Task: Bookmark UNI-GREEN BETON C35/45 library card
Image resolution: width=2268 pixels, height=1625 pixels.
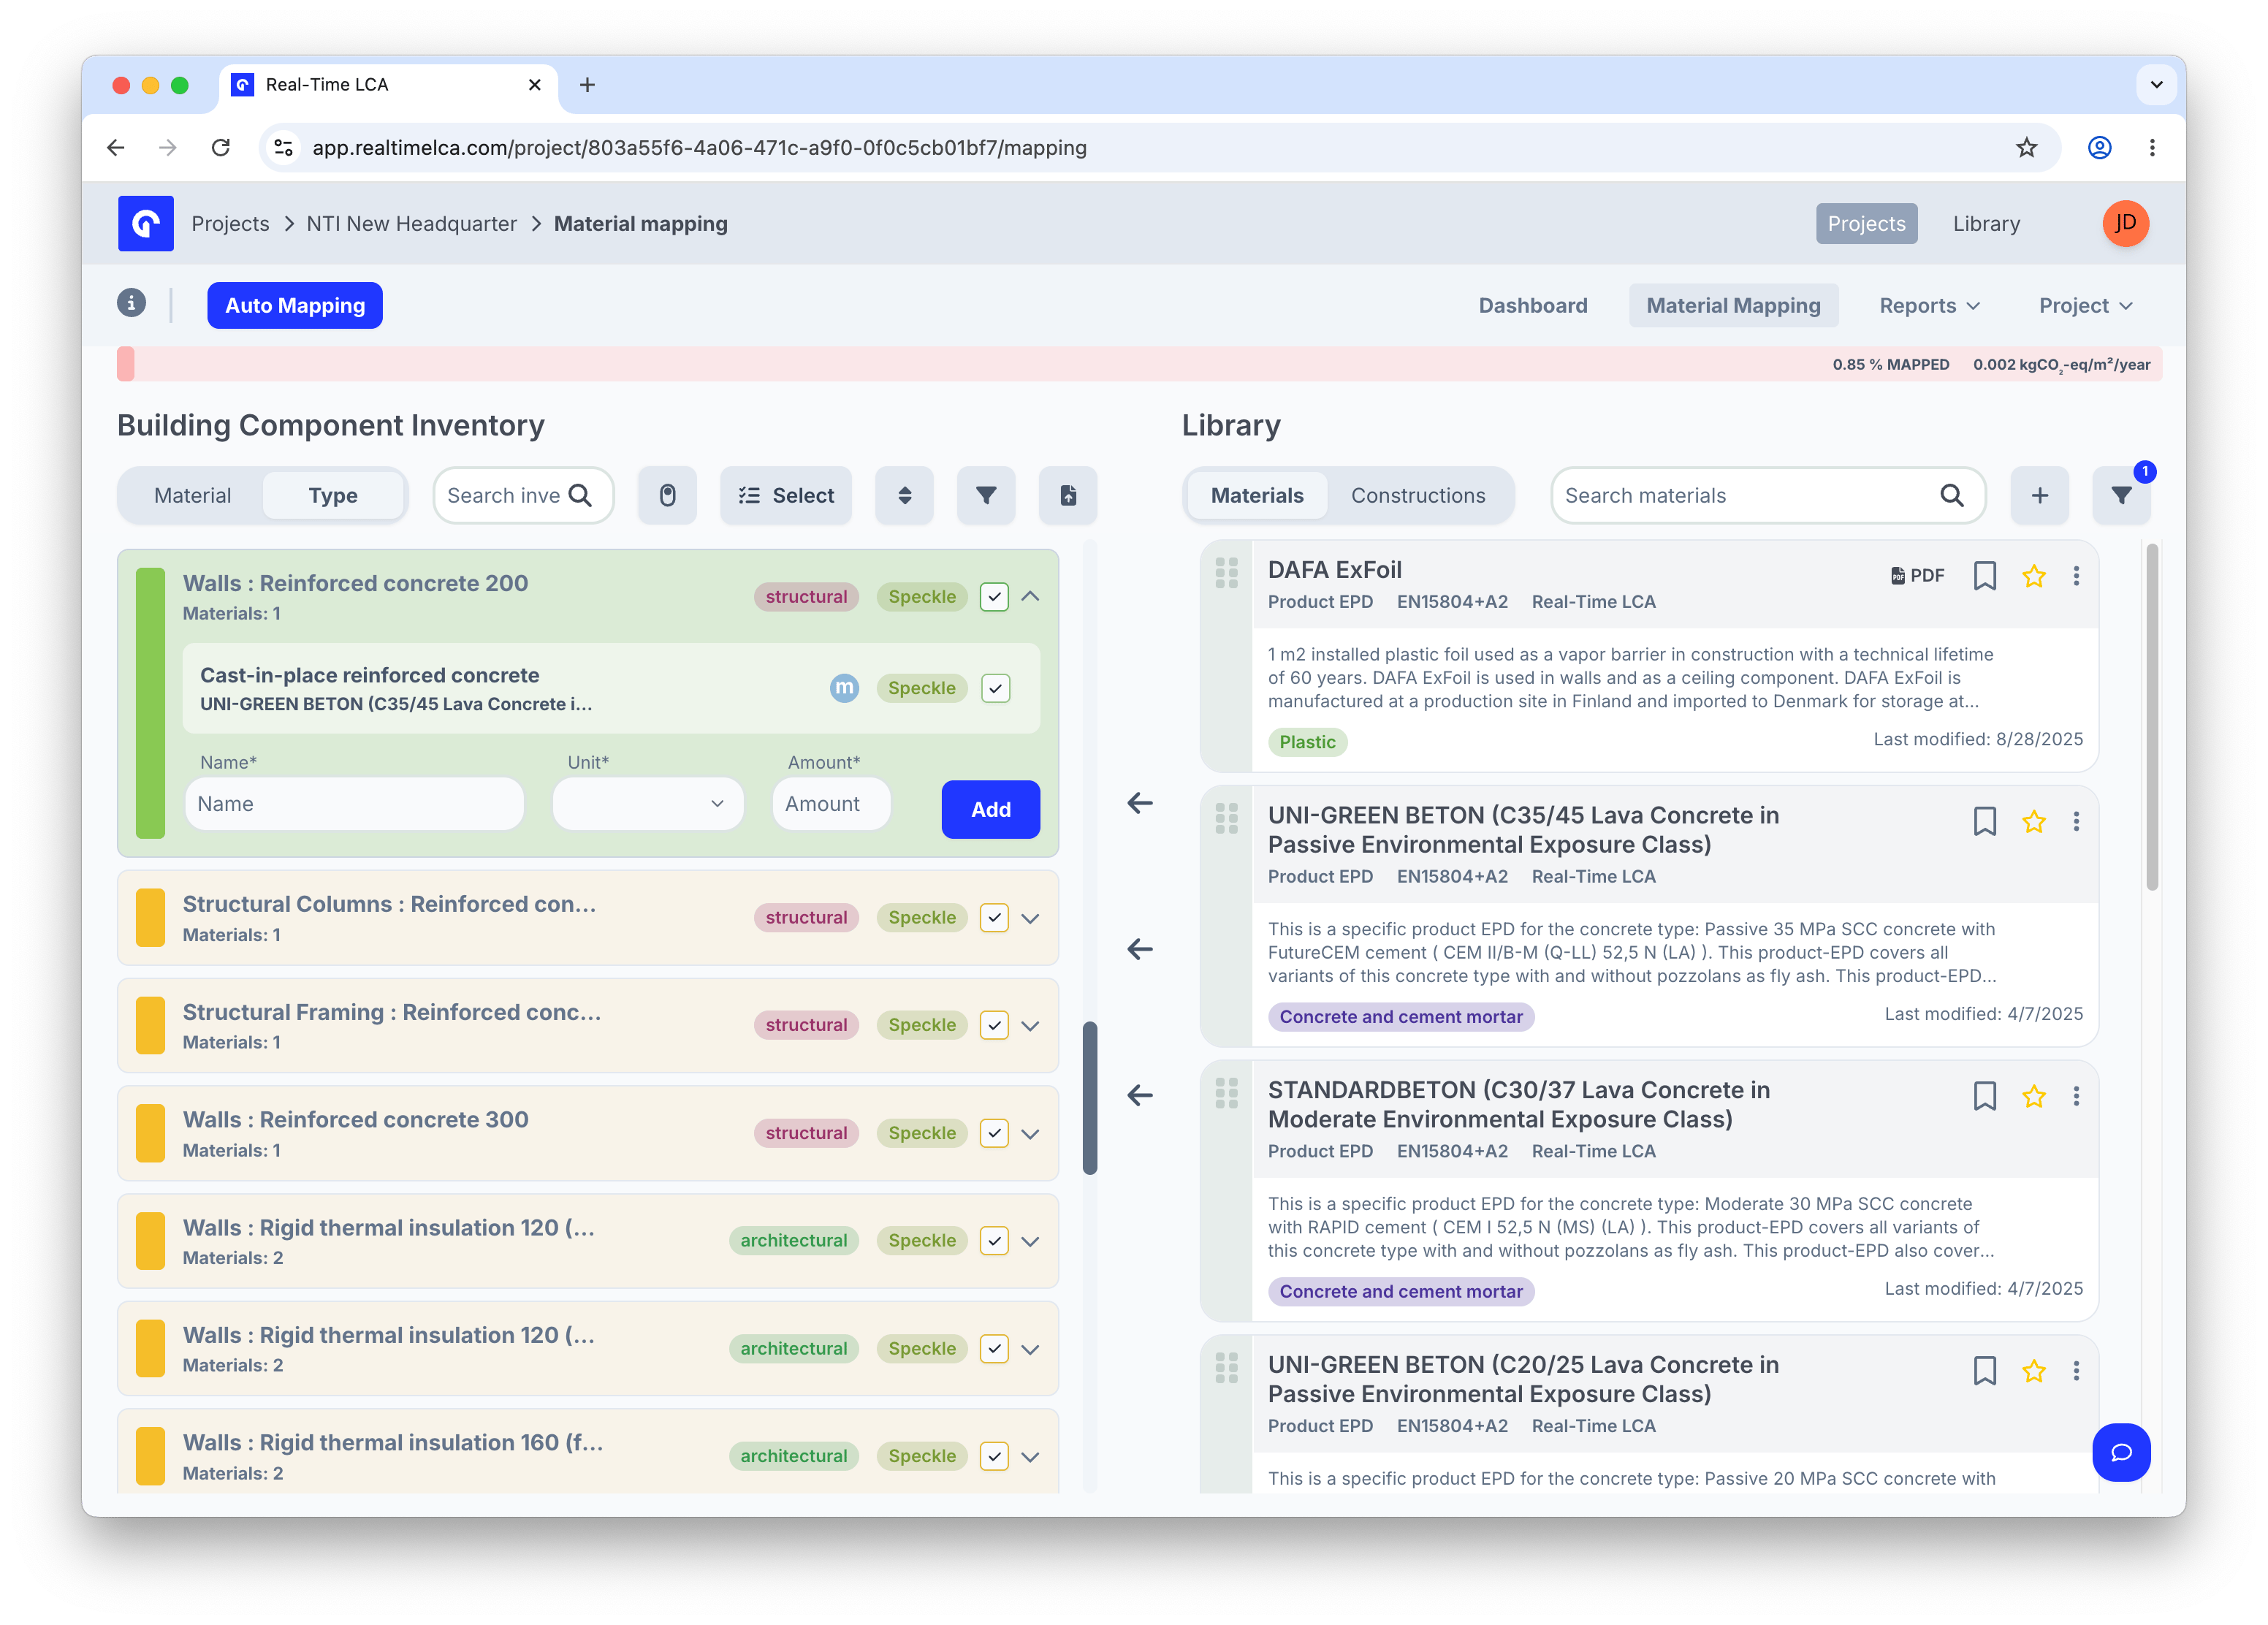Action: [x=1985, y=822]
